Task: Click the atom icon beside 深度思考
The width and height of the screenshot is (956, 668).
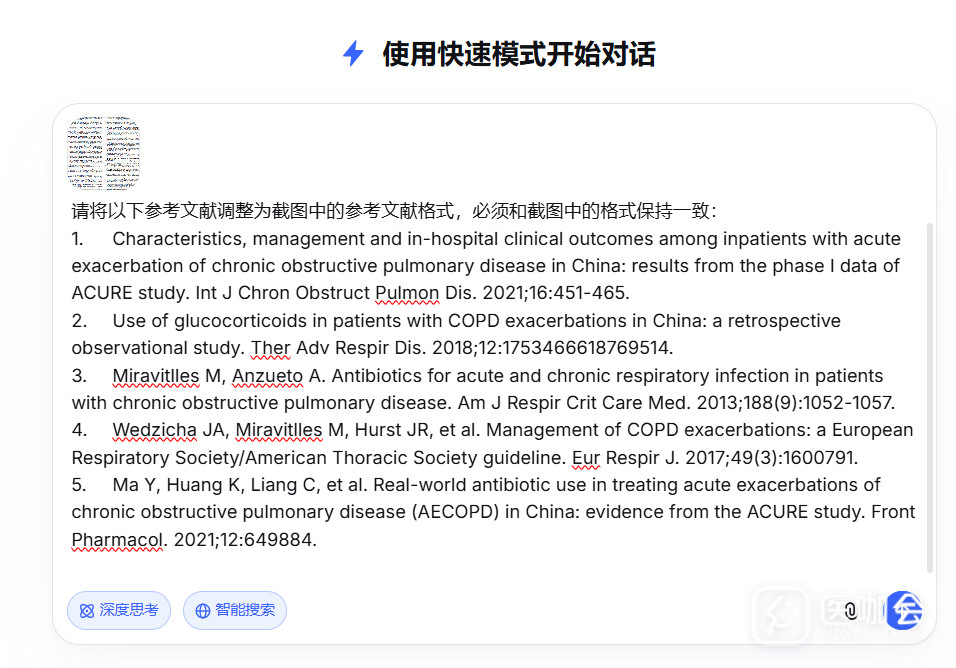Action: [87, 611]
